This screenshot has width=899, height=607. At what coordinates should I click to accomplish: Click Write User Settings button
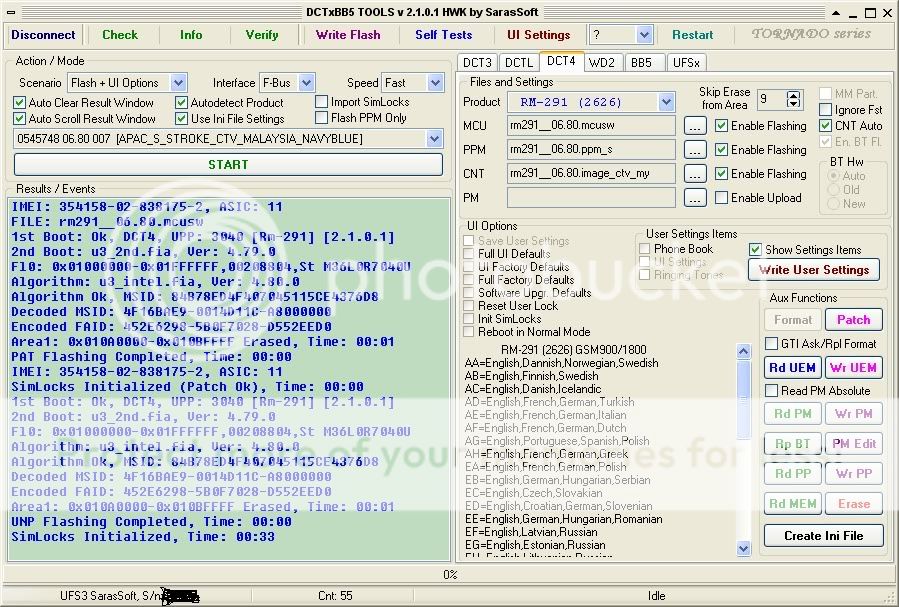coord(814,270)
